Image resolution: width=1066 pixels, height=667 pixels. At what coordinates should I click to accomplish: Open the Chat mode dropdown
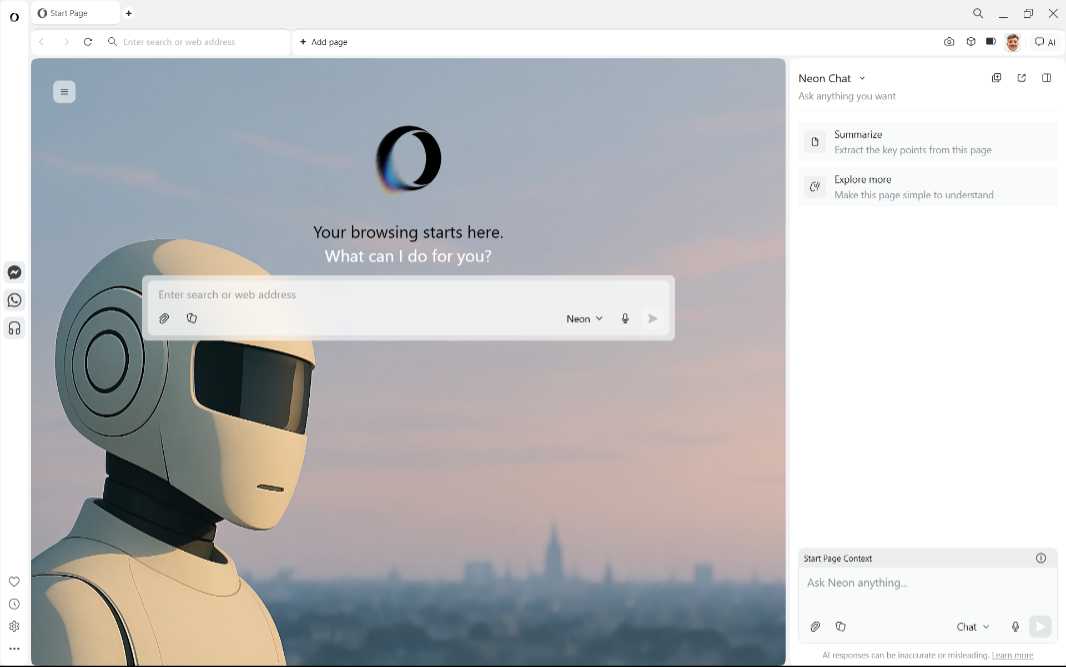(972, 627)
